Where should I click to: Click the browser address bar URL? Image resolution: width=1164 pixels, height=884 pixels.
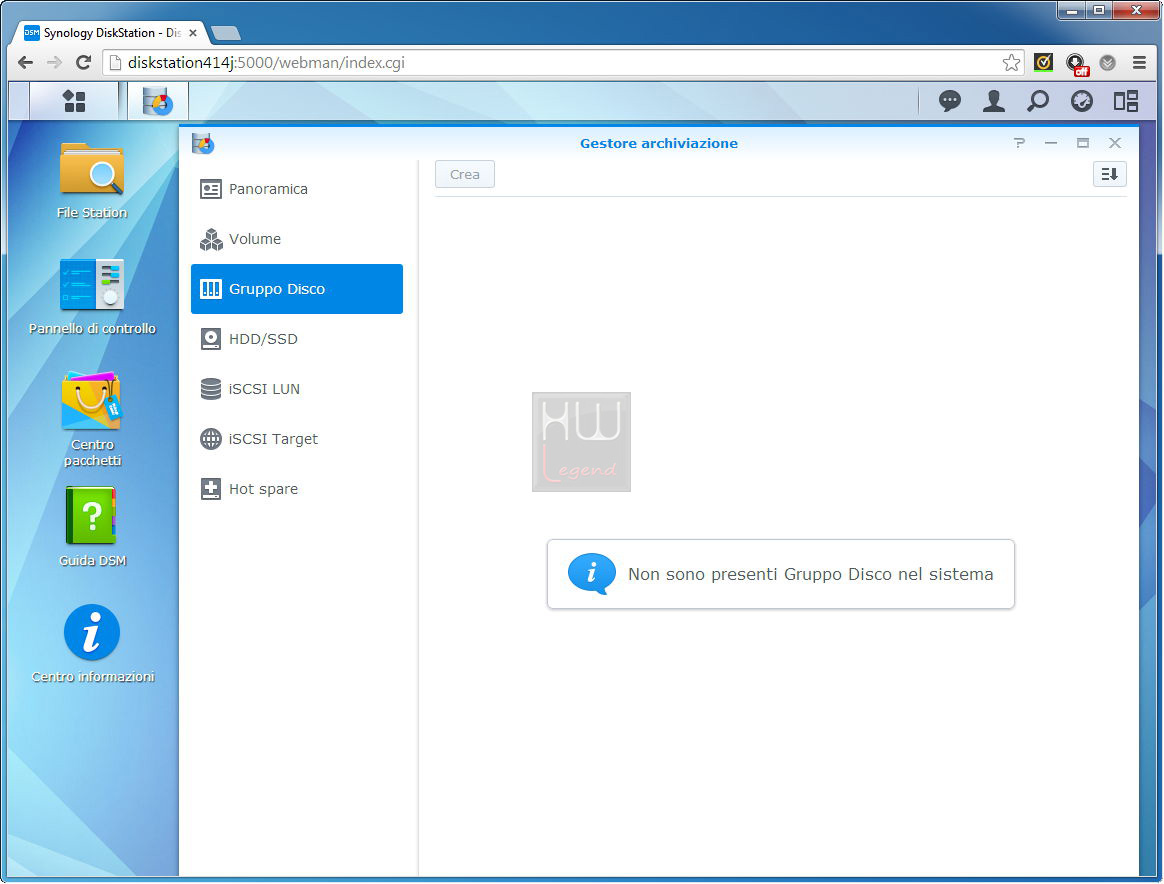[x=267, y=63]
